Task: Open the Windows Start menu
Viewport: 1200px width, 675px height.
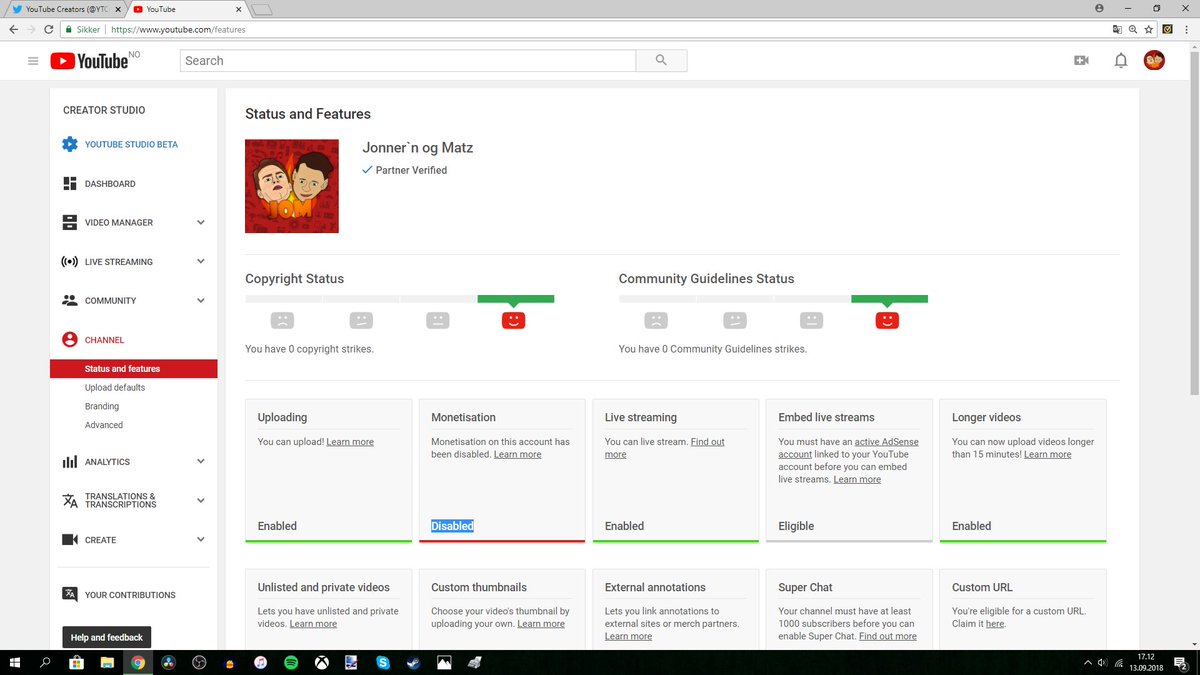Action: tap(14, 662)
